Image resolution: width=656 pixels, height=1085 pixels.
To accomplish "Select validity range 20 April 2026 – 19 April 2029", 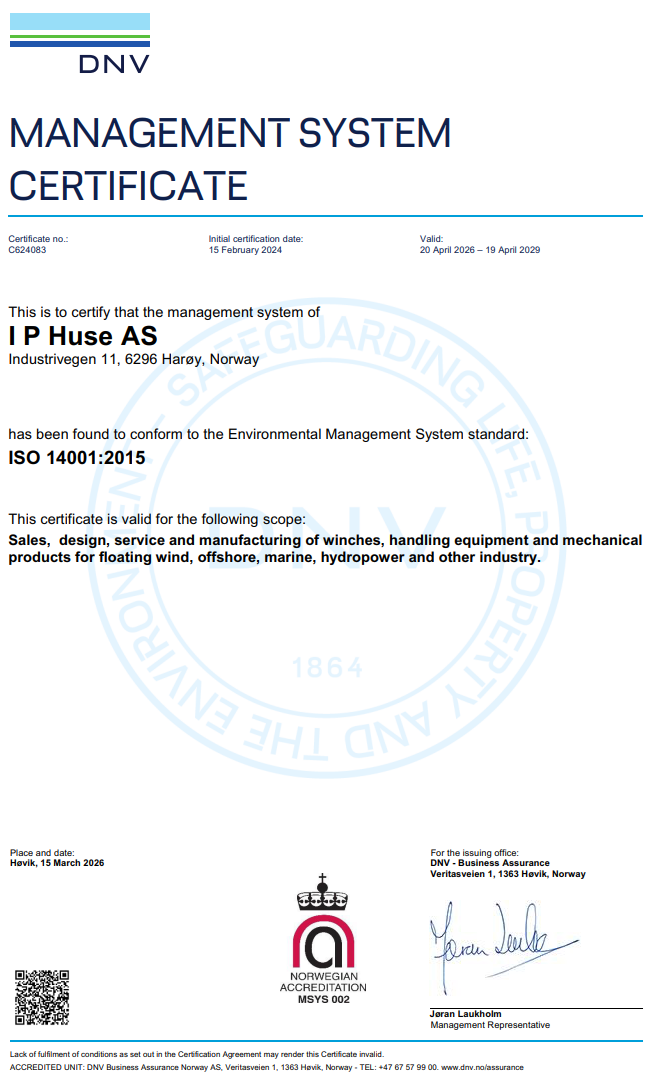I will click(480, 250).
